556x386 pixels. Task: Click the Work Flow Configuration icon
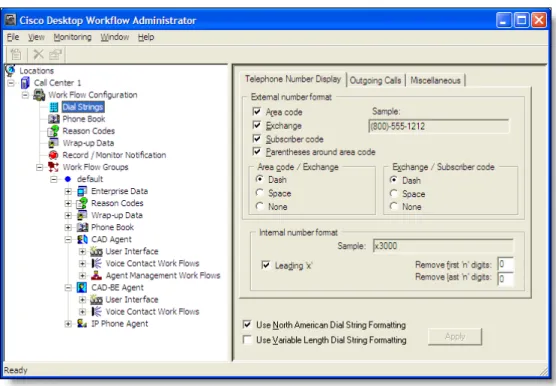39,95
